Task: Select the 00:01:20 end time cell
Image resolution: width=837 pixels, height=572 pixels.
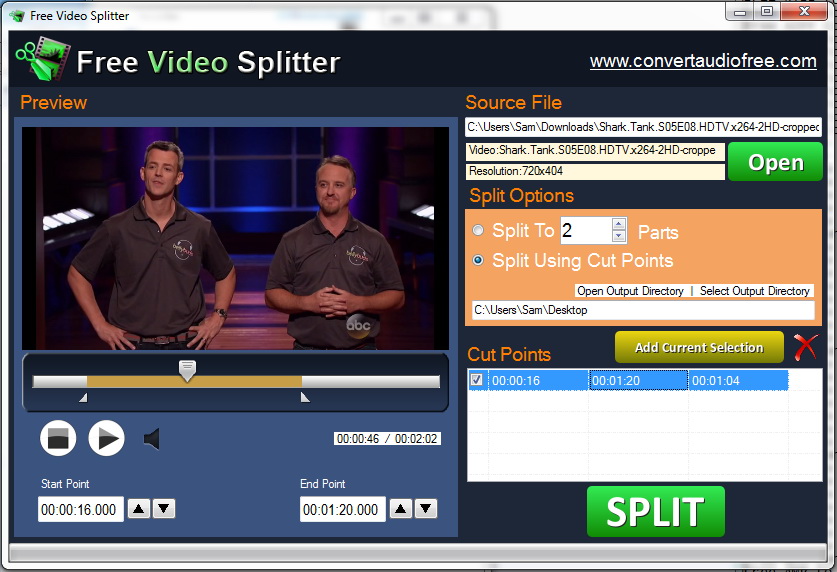Action: [638, 380]
